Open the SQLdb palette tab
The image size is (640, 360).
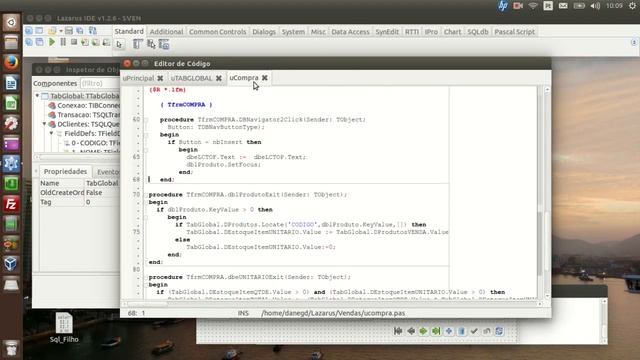tap(478, 31)
